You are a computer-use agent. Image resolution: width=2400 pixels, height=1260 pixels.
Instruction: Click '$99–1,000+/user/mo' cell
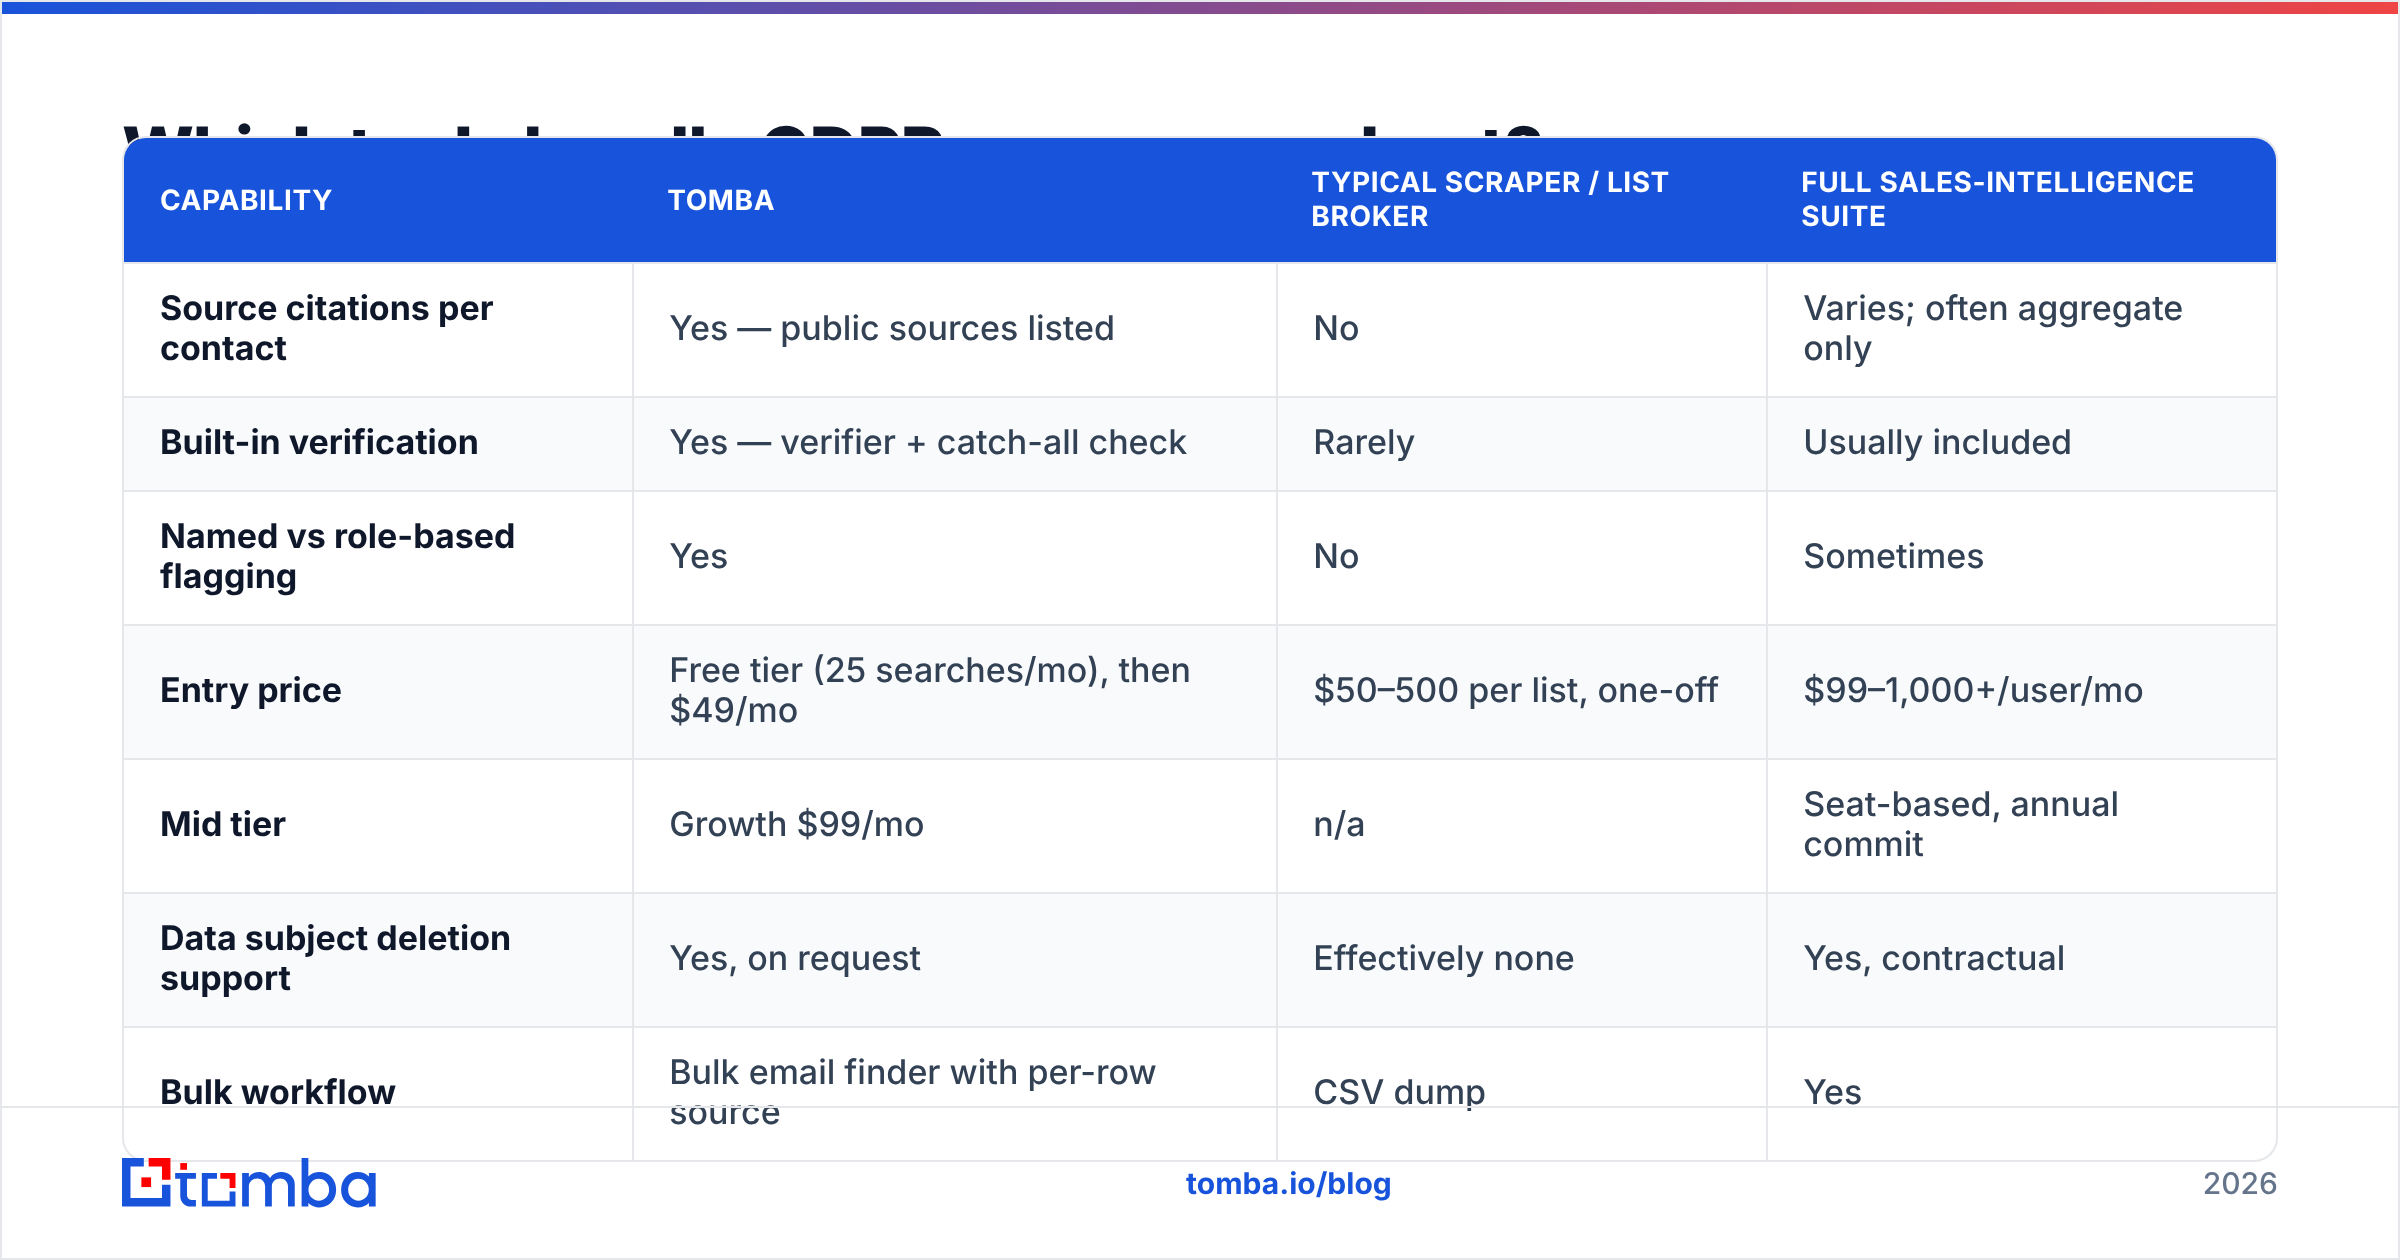(1973, 690)
